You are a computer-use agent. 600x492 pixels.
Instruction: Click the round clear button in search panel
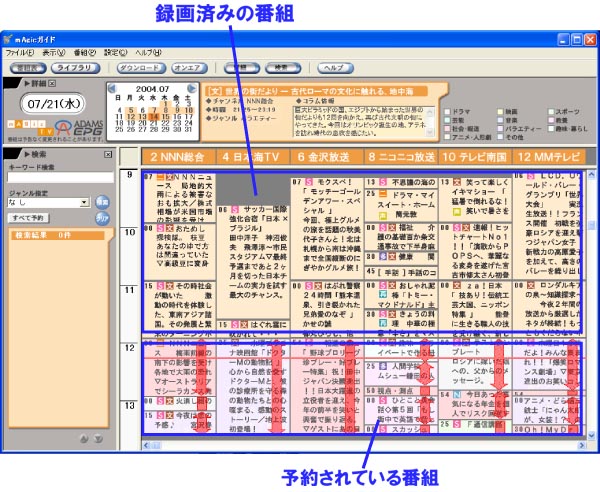[103, 216]
